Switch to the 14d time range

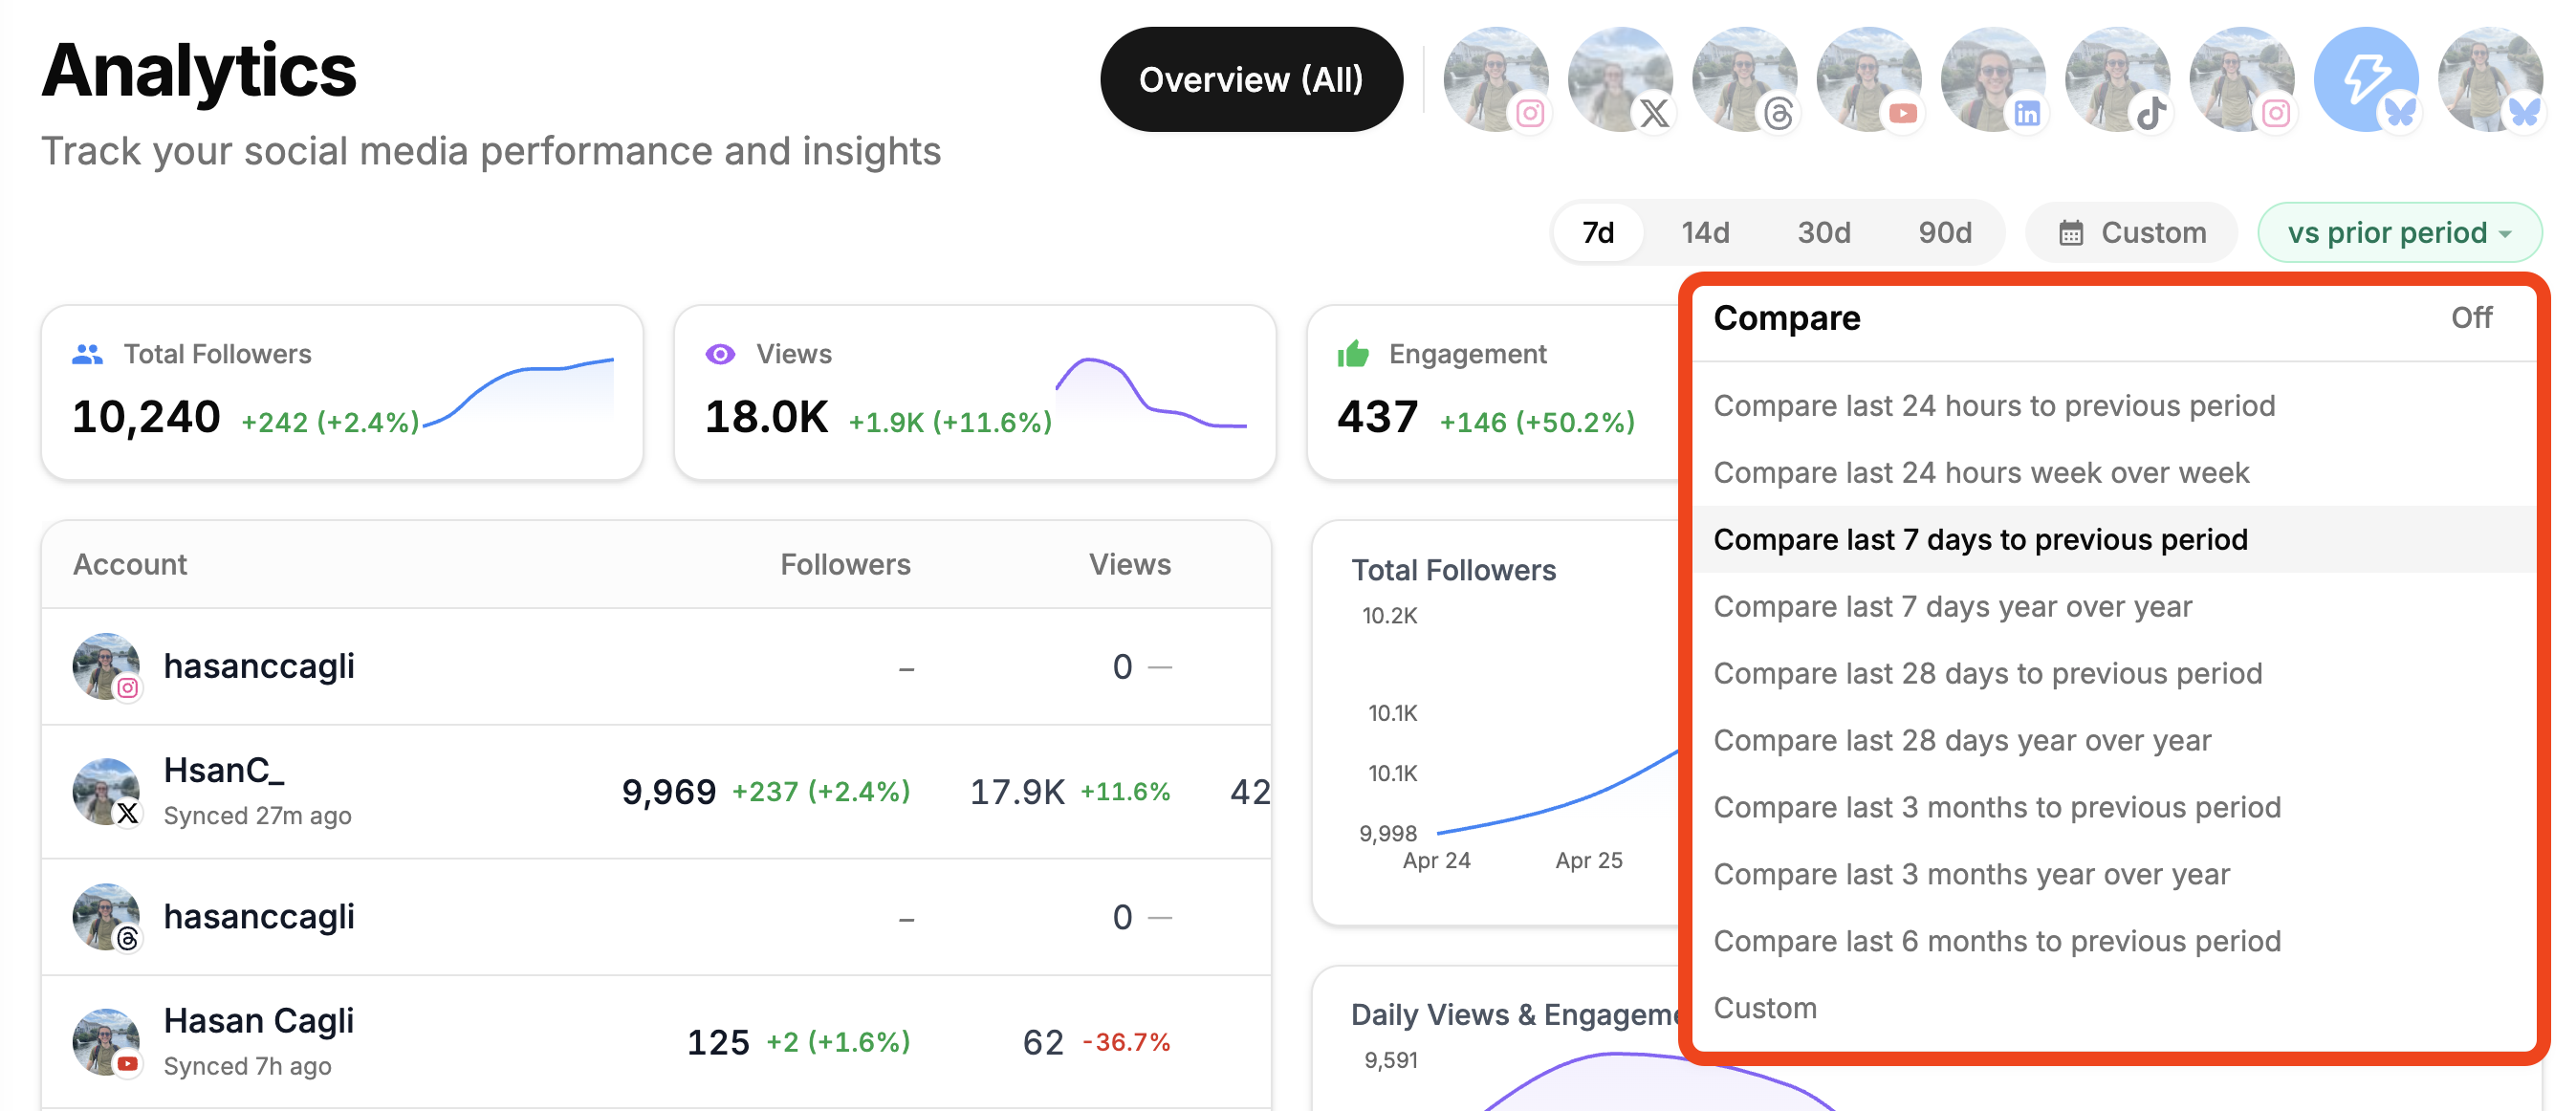click(1705, 233)
